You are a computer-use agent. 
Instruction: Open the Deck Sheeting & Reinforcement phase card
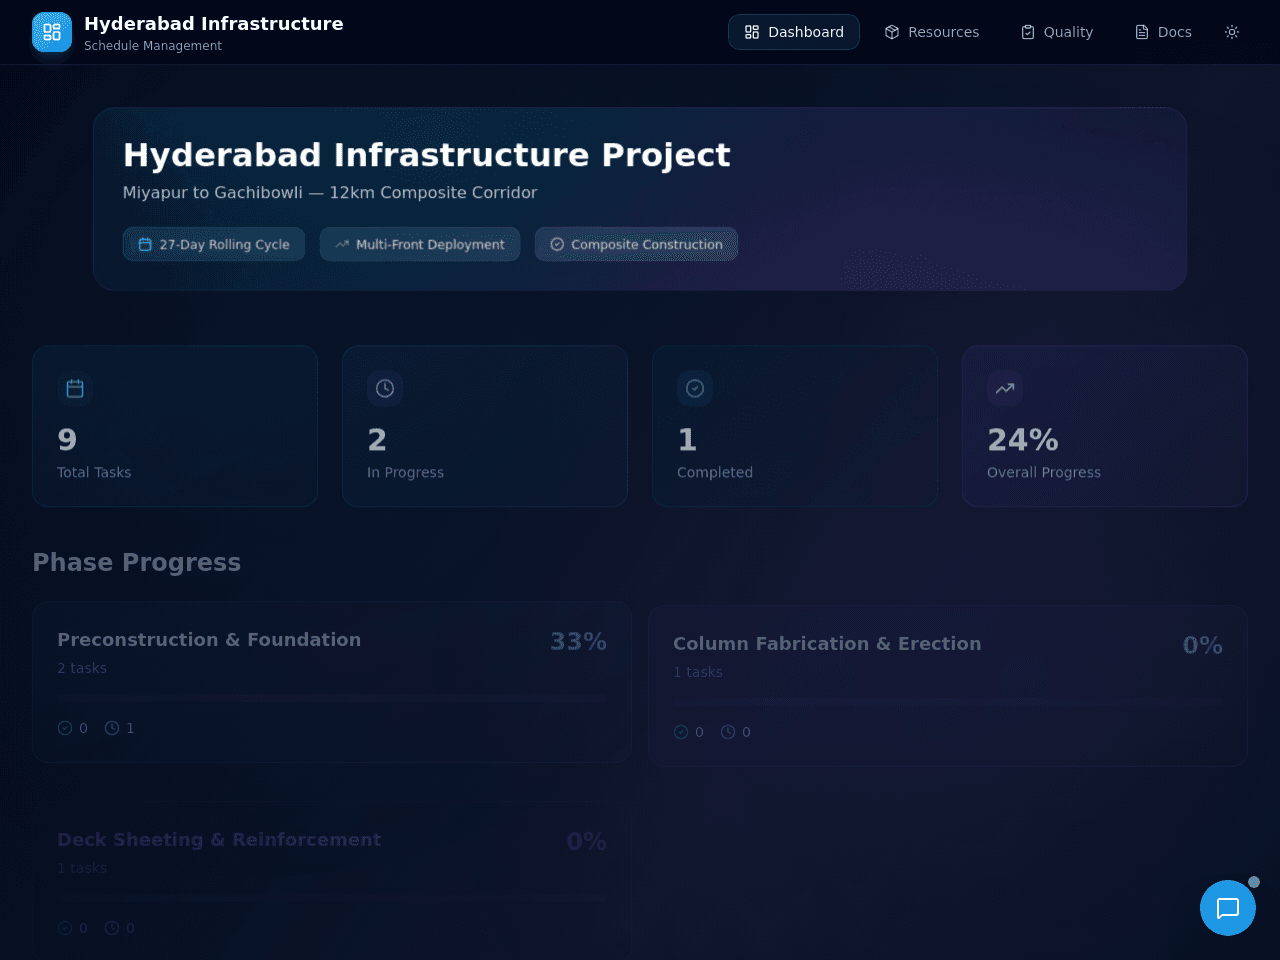pos(332,882)
